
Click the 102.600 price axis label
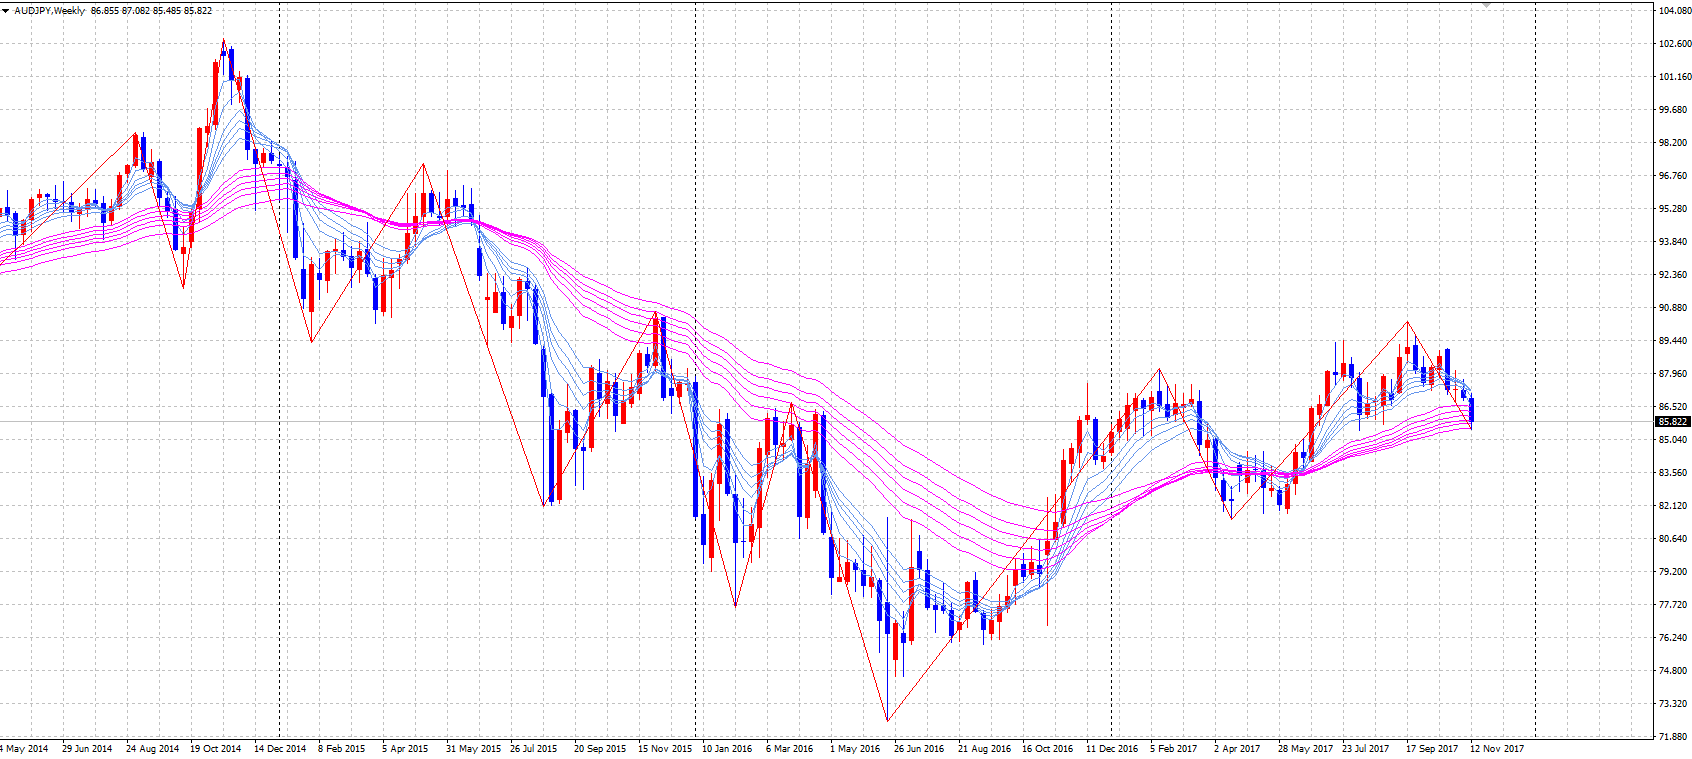pos(1674,44)
